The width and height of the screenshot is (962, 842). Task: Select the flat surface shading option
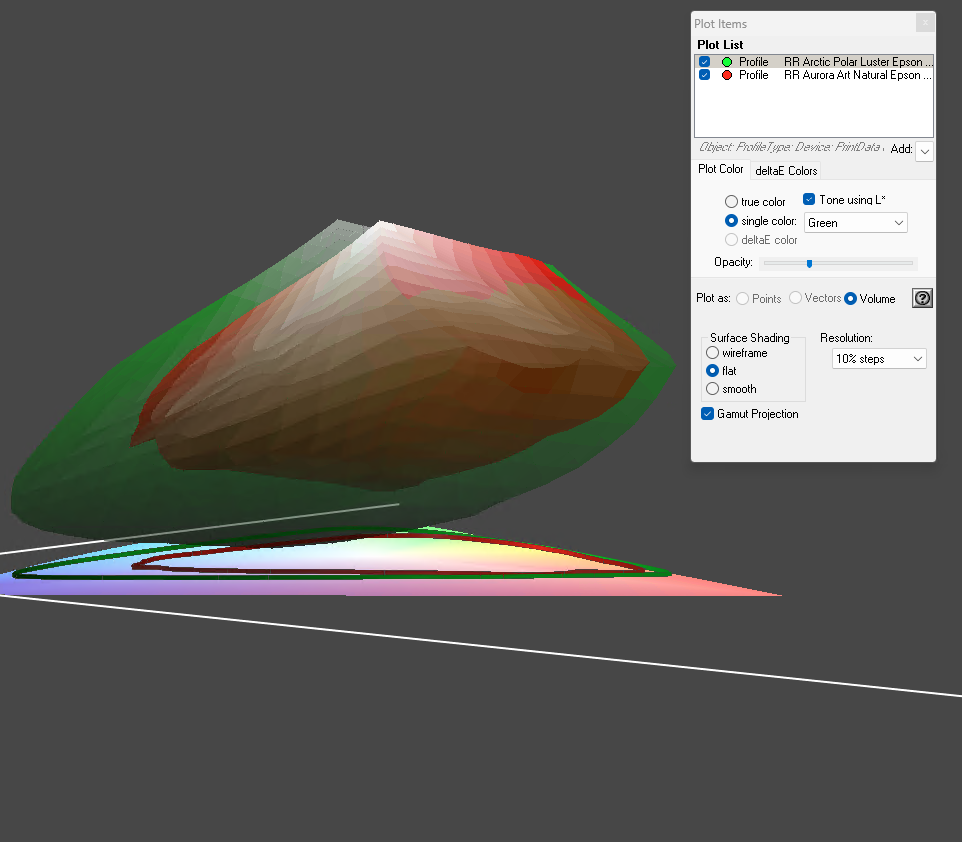point(712,371)
